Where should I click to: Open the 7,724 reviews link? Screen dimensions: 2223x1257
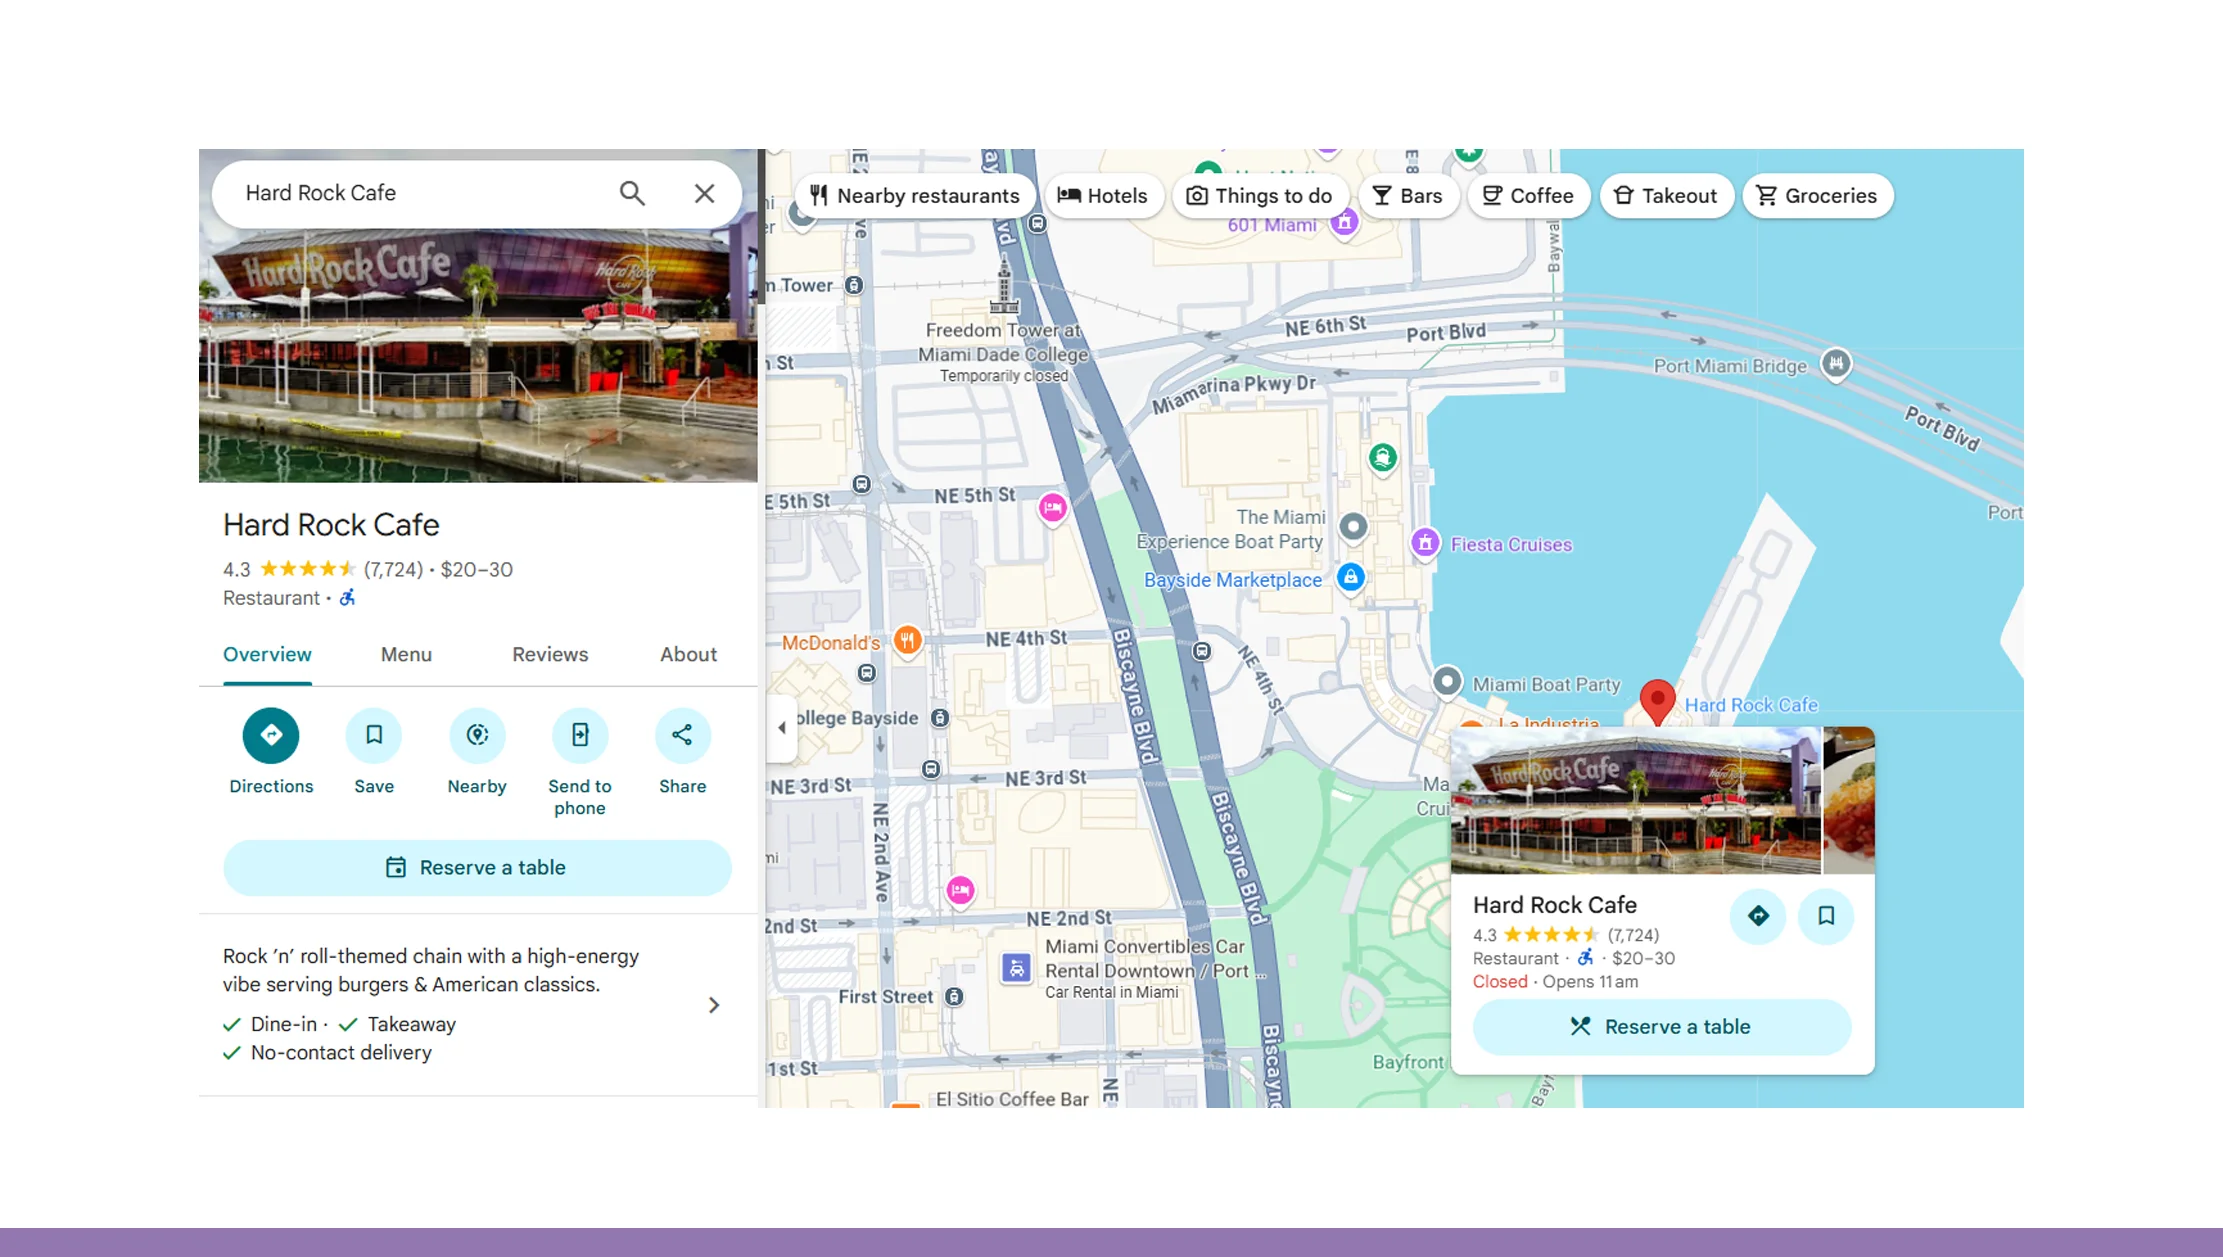393,569
